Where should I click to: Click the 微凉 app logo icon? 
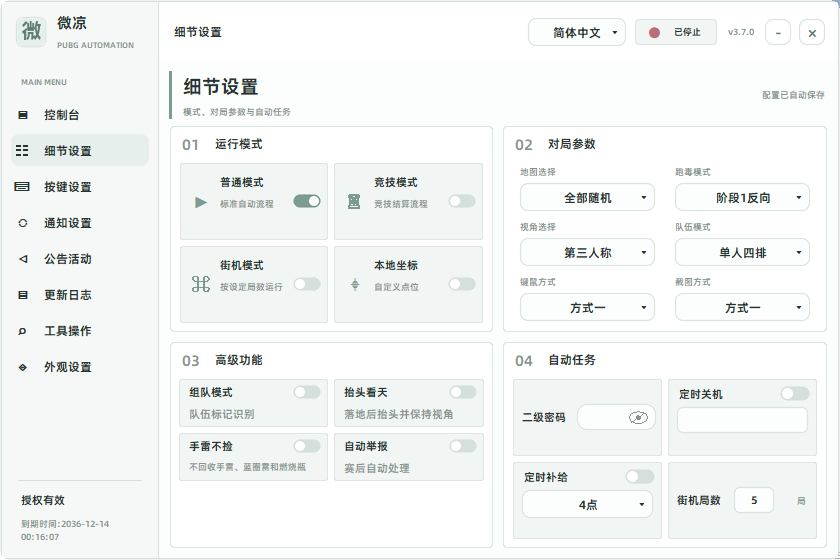click(31, 32)
